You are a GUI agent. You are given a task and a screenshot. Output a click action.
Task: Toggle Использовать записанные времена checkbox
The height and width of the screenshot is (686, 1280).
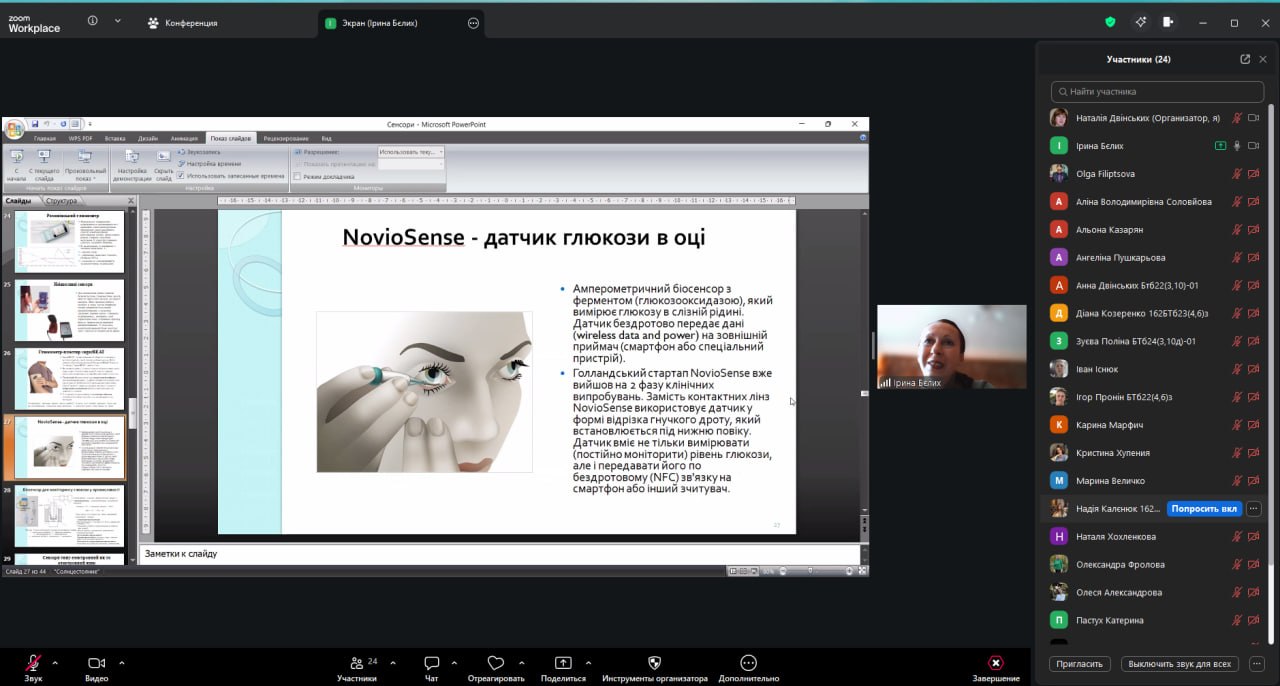tap(181, 176)
